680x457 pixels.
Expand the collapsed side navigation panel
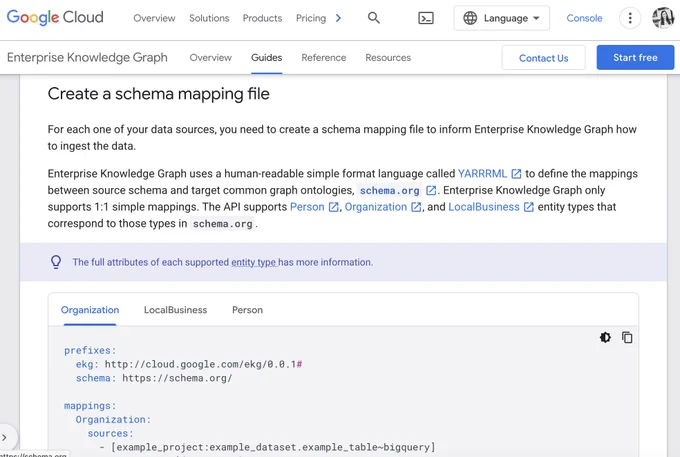pos(5,437)
